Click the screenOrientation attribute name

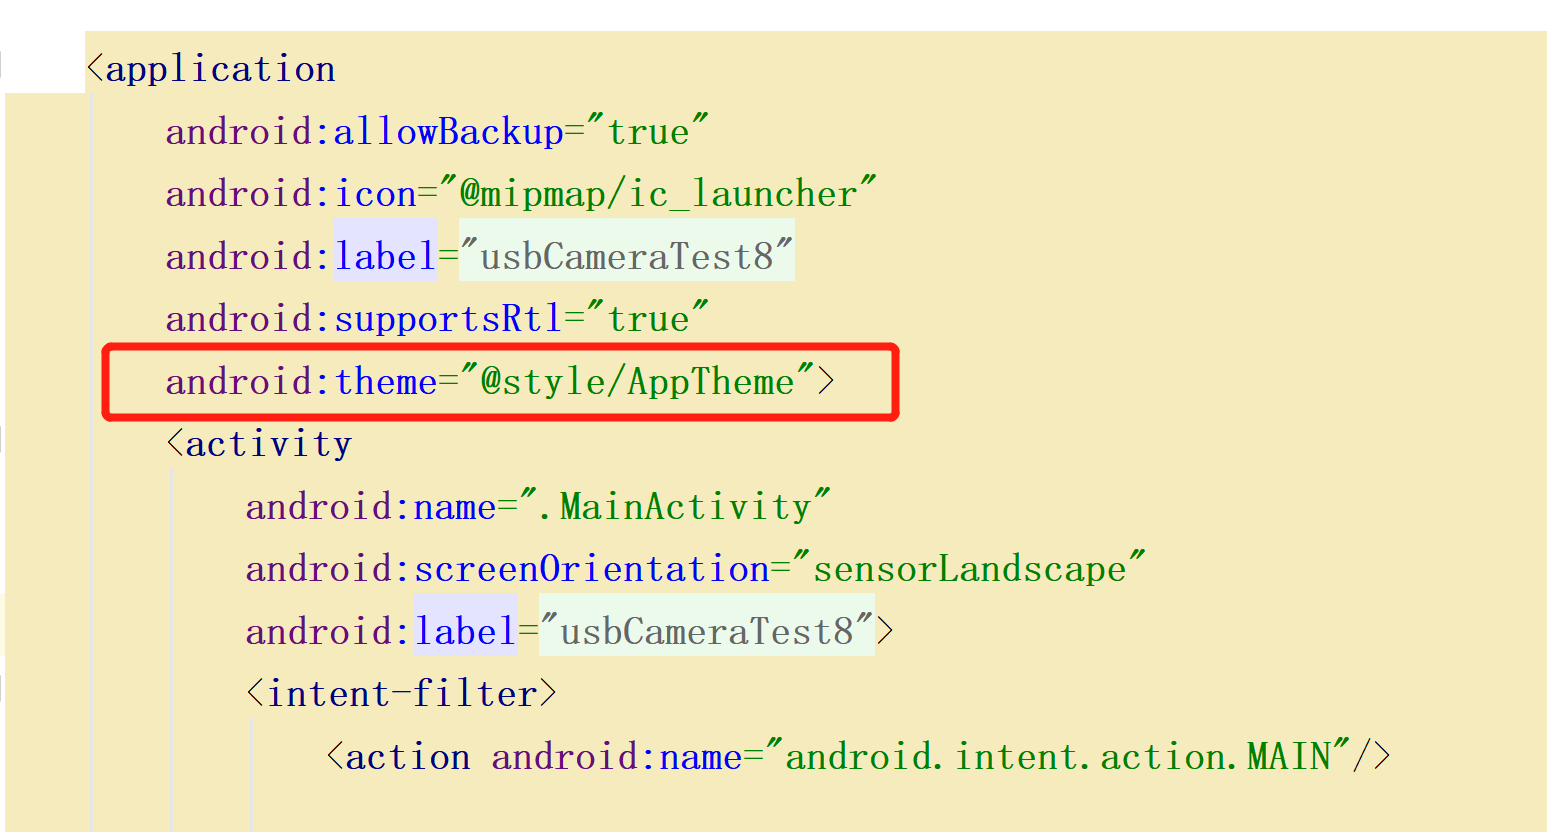(591, 569)
